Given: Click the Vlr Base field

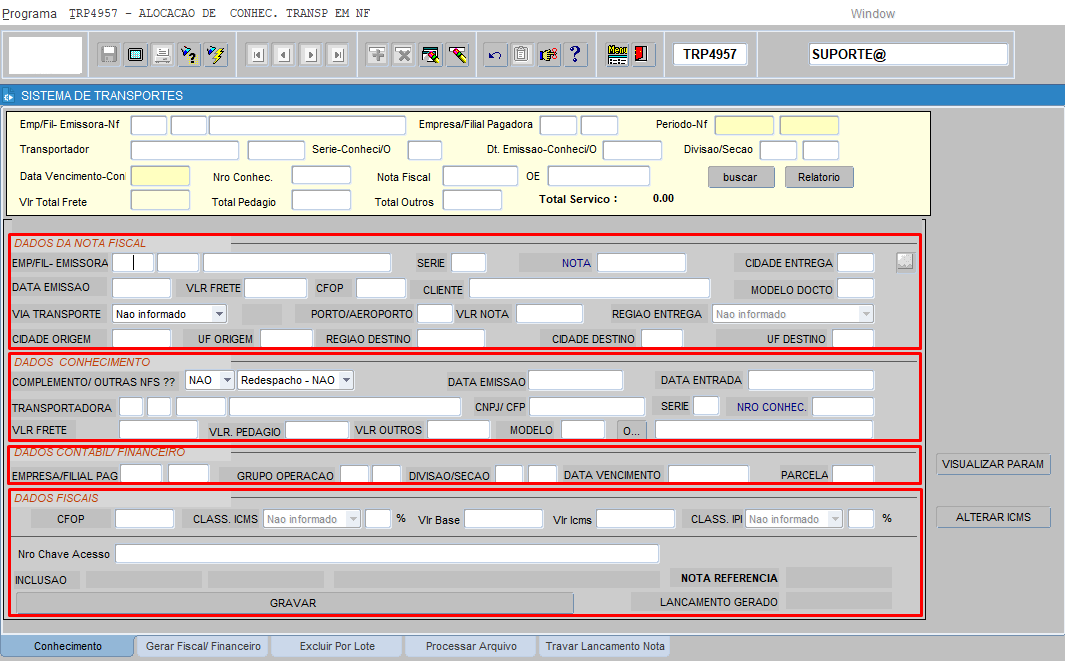Looking at the screenshot, I should (x=503, y=519).
